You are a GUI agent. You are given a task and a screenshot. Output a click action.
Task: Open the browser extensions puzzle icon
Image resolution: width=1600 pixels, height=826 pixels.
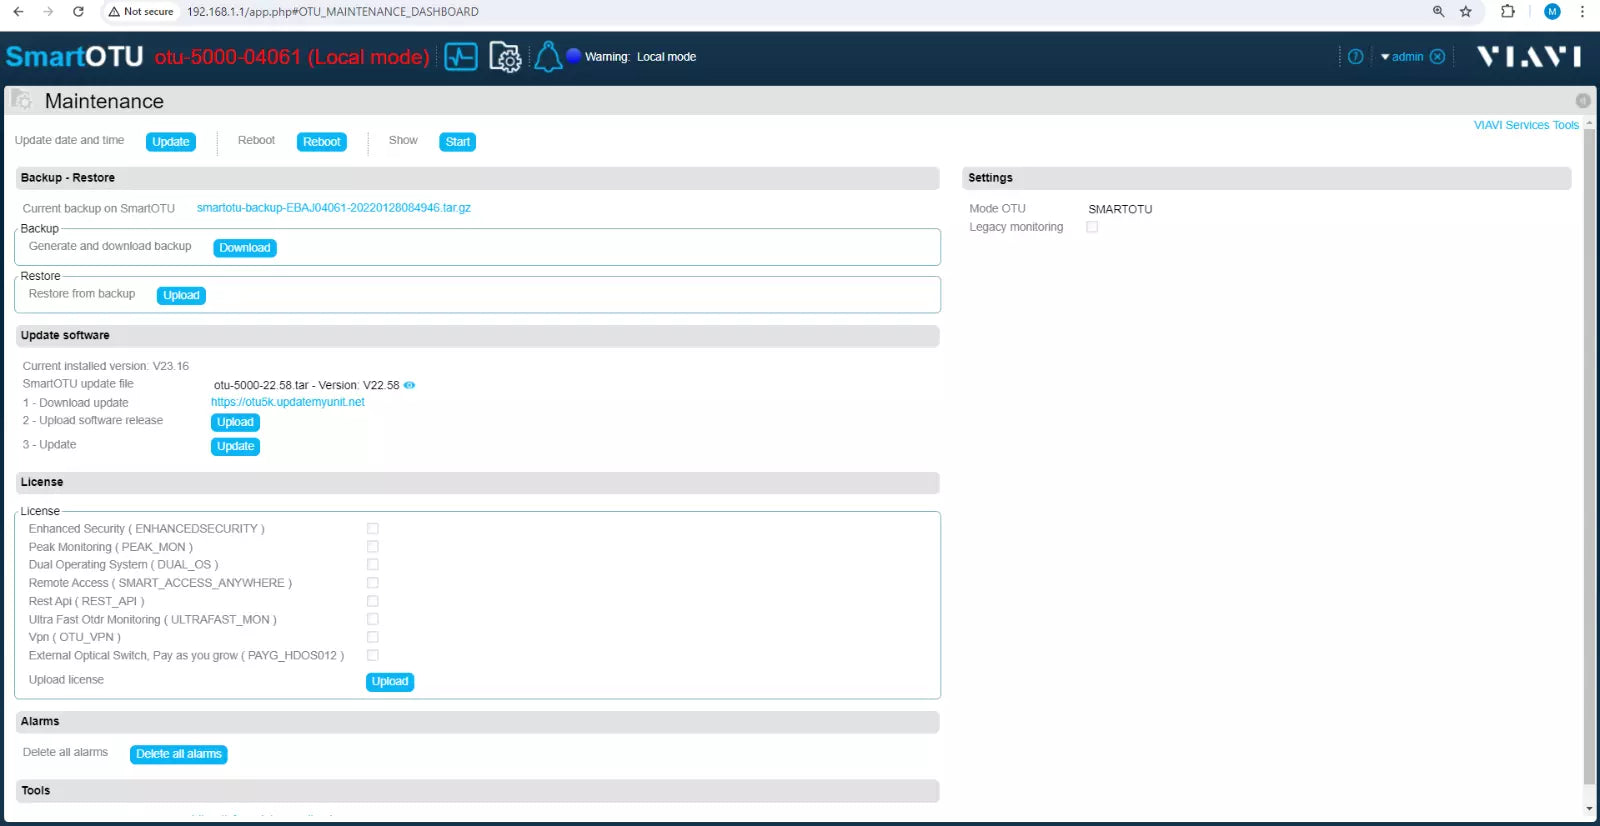pyautogui.click(x=1508, y=12)
